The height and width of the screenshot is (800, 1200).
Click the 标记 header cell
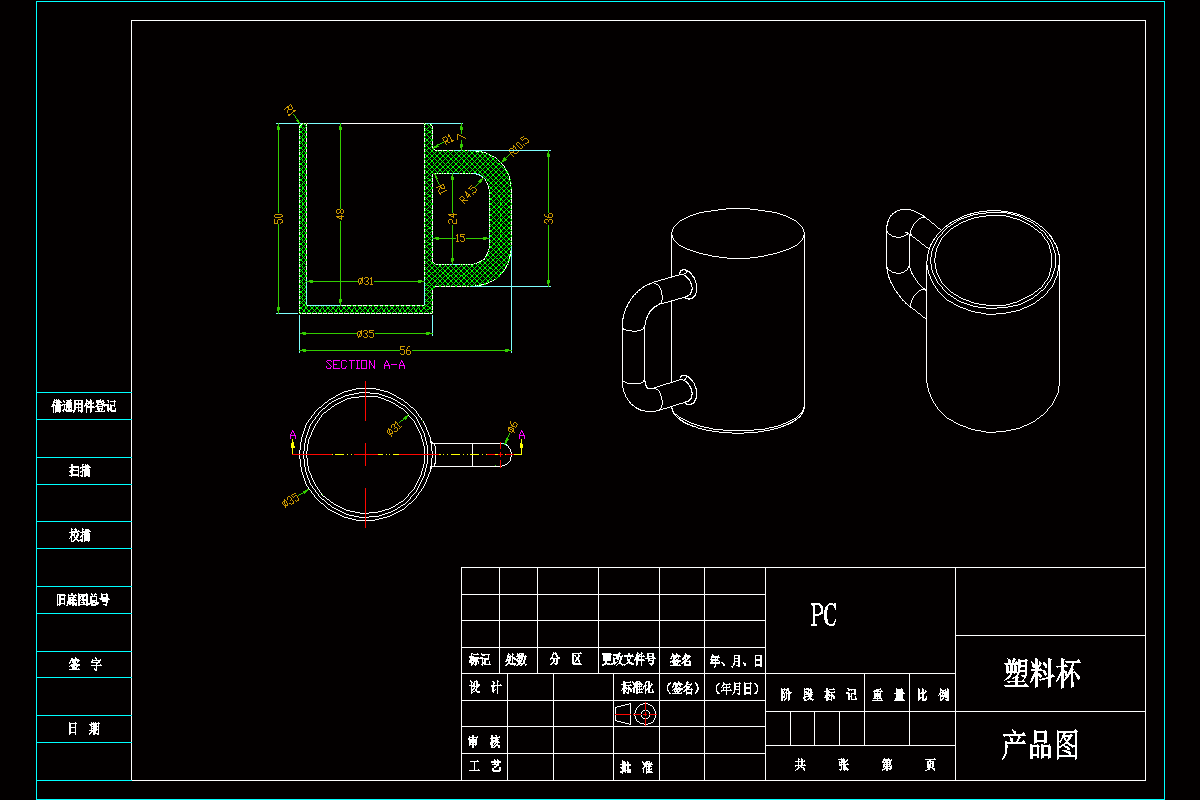[480, 660]
